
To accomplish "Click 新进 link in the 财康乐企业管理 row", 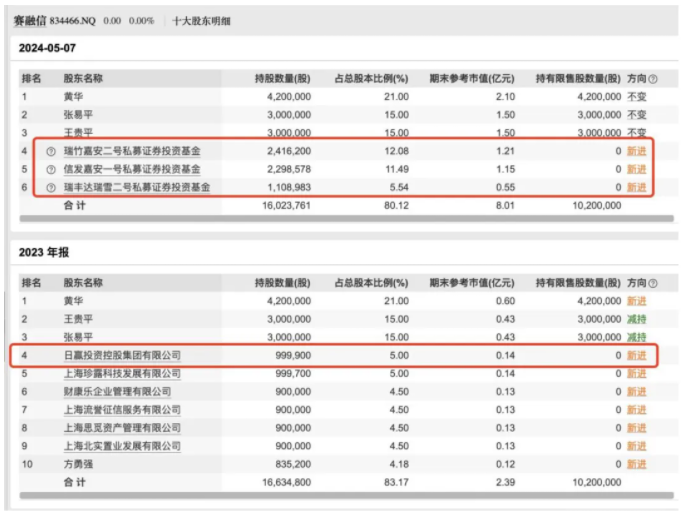I will point(637,392).
